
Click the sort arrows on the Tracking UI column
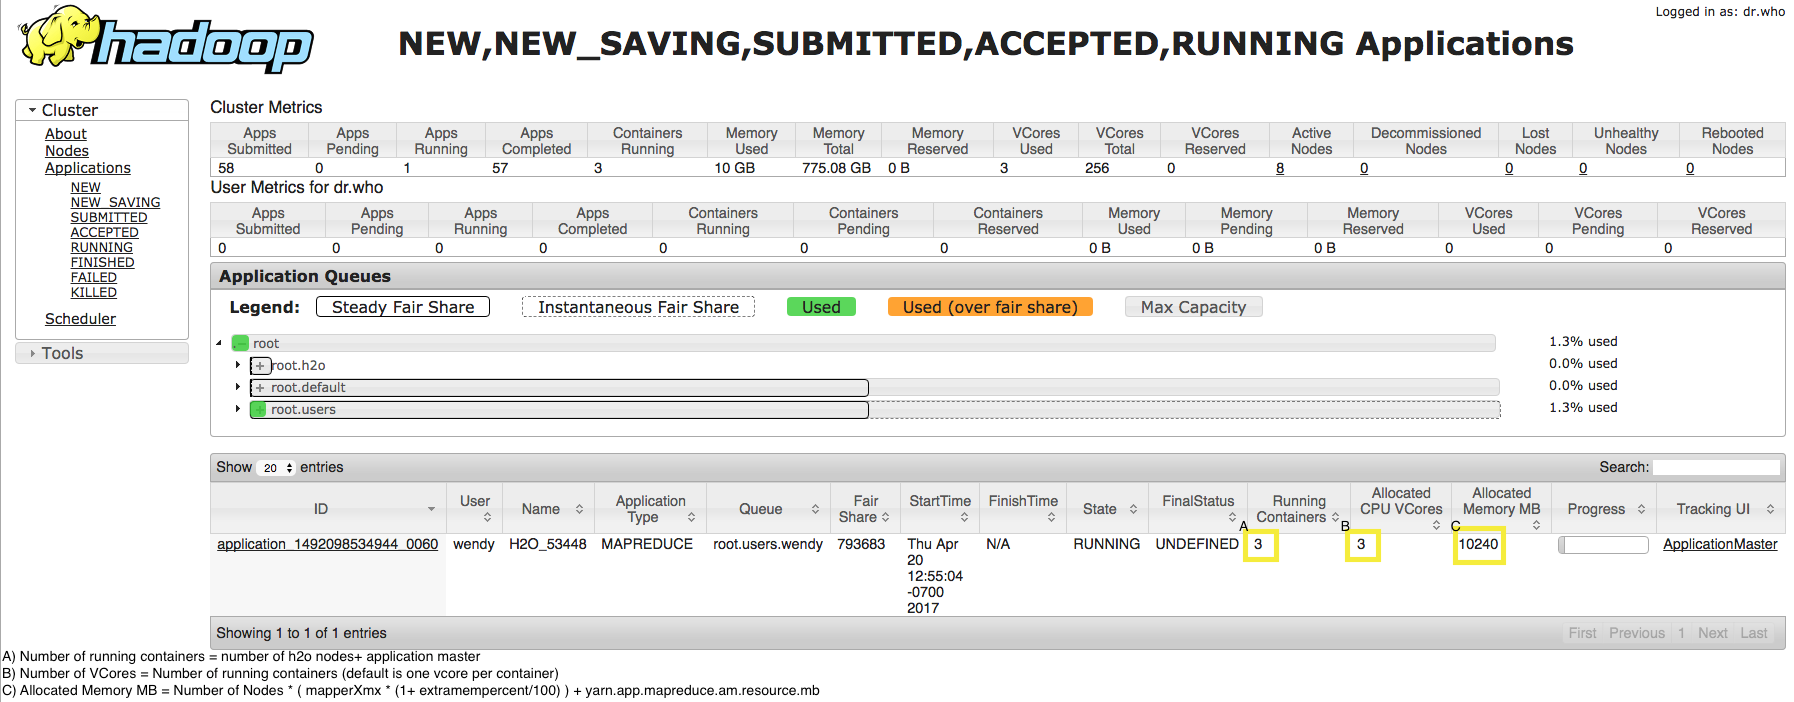pyautogui.click(x=1770, y=509)
